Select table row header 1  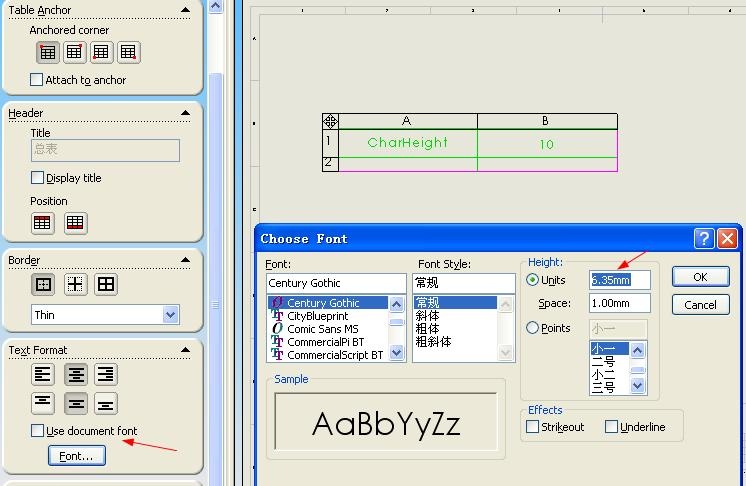(330, 143)
